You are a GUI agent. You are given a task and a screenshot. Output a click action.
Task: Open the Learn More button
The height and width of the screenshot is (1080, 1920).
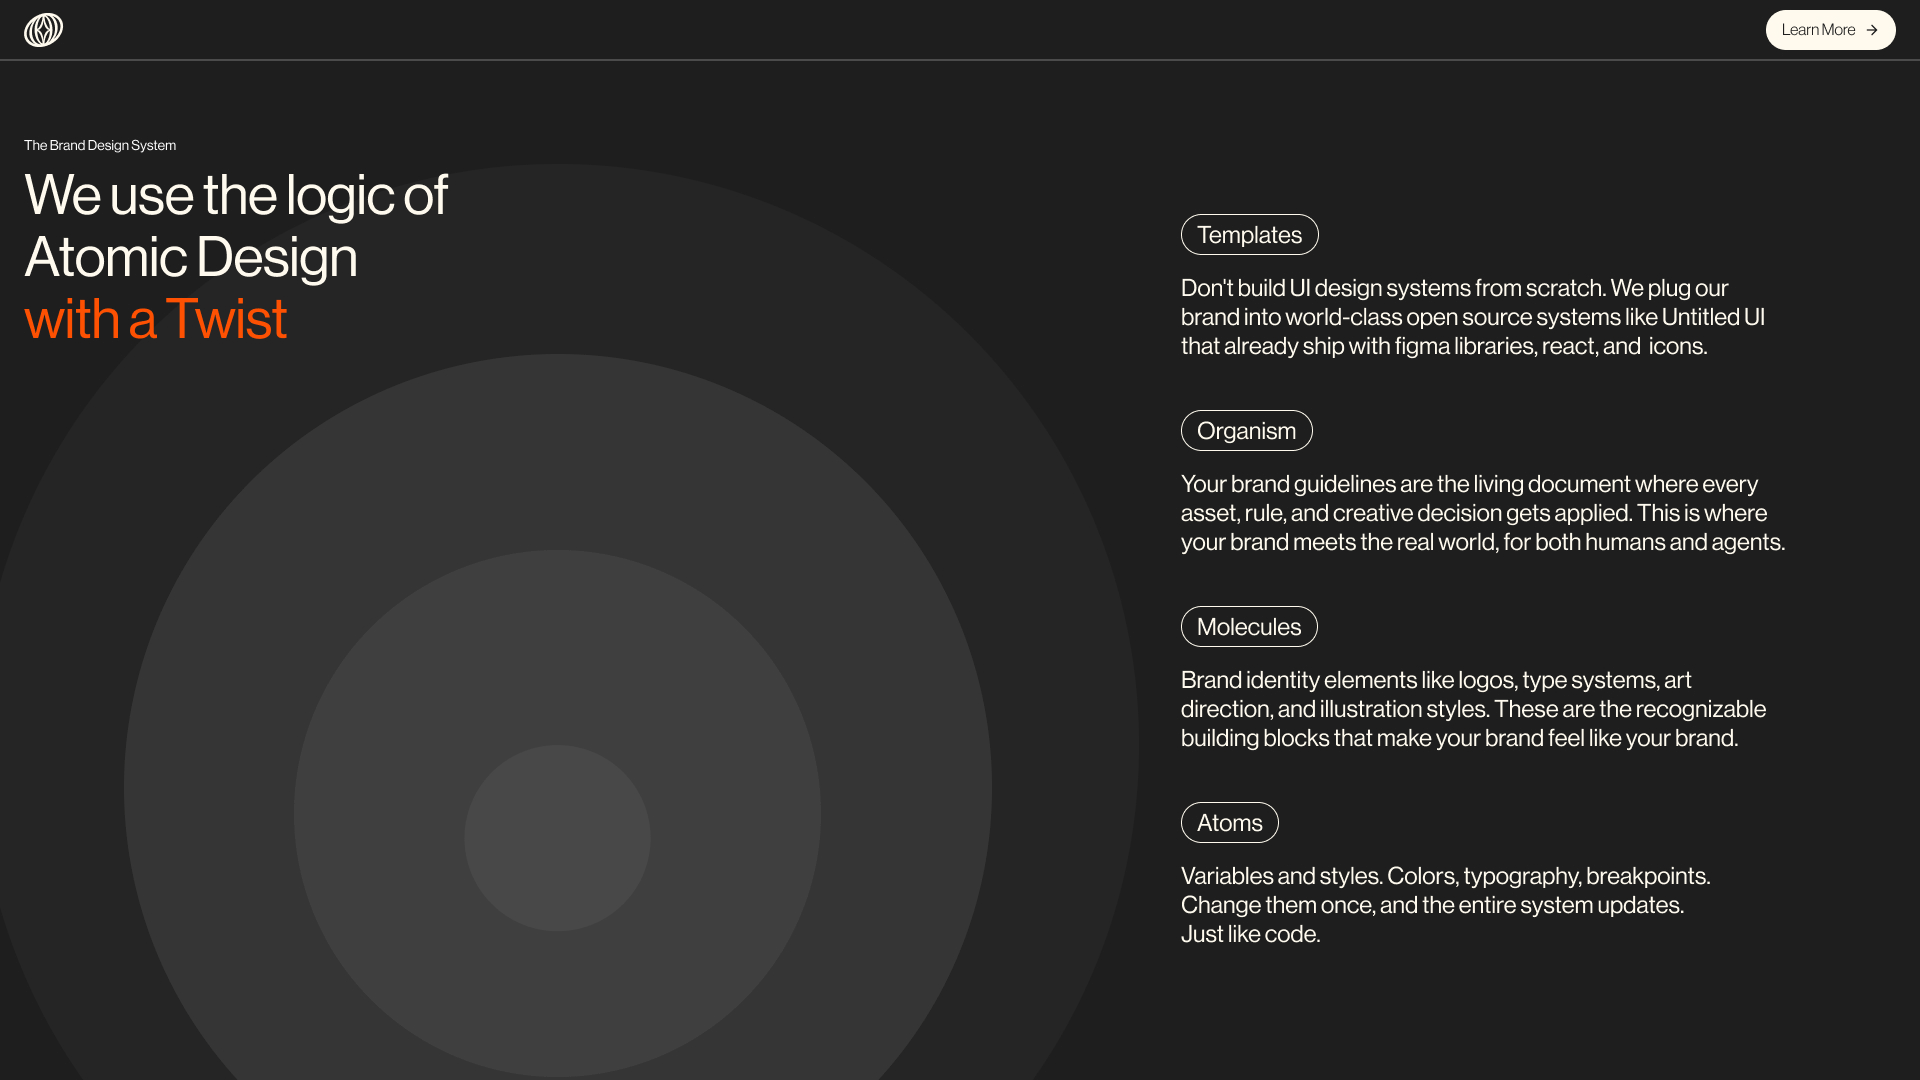(x=1830, y=30)
